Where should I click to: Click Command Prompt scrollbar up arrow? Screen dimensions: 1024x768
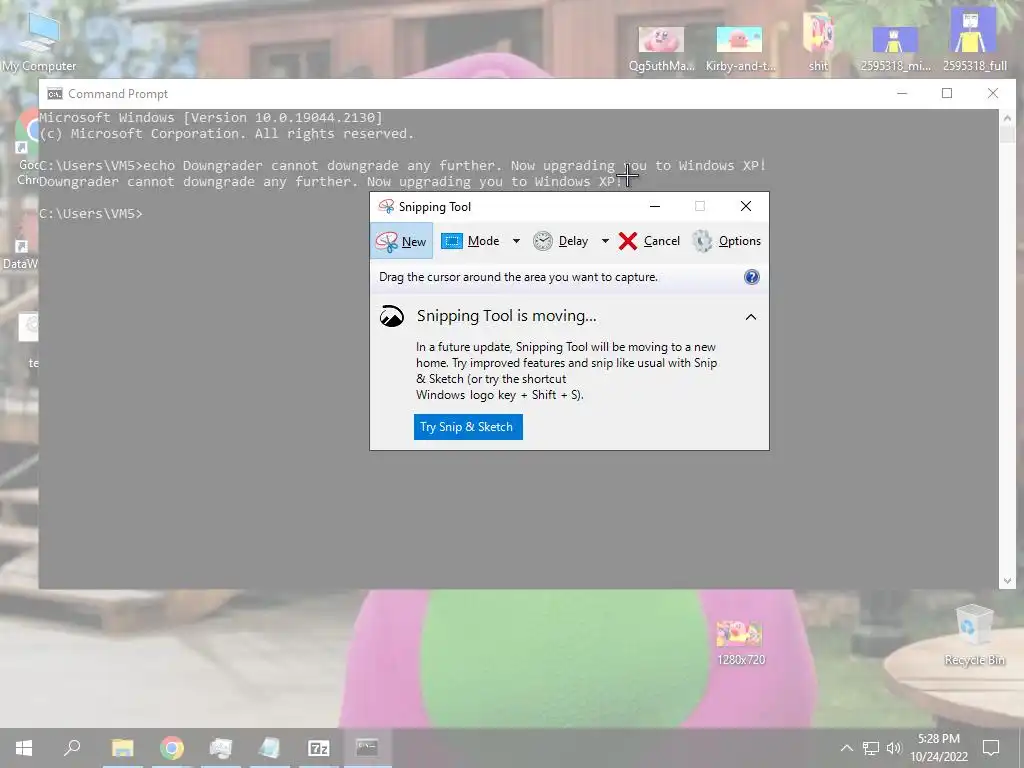(1007, 118)
